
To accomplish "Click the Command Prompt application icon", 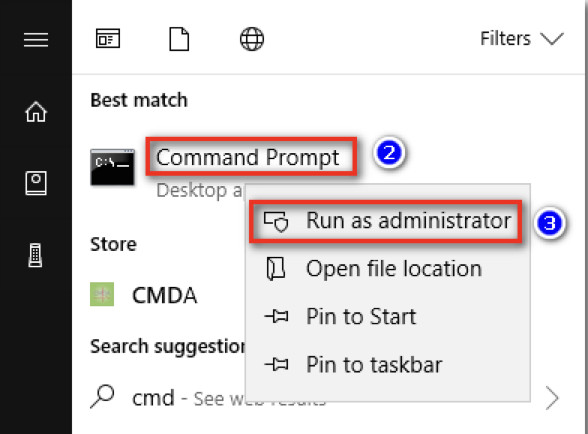I will [112, 167].
